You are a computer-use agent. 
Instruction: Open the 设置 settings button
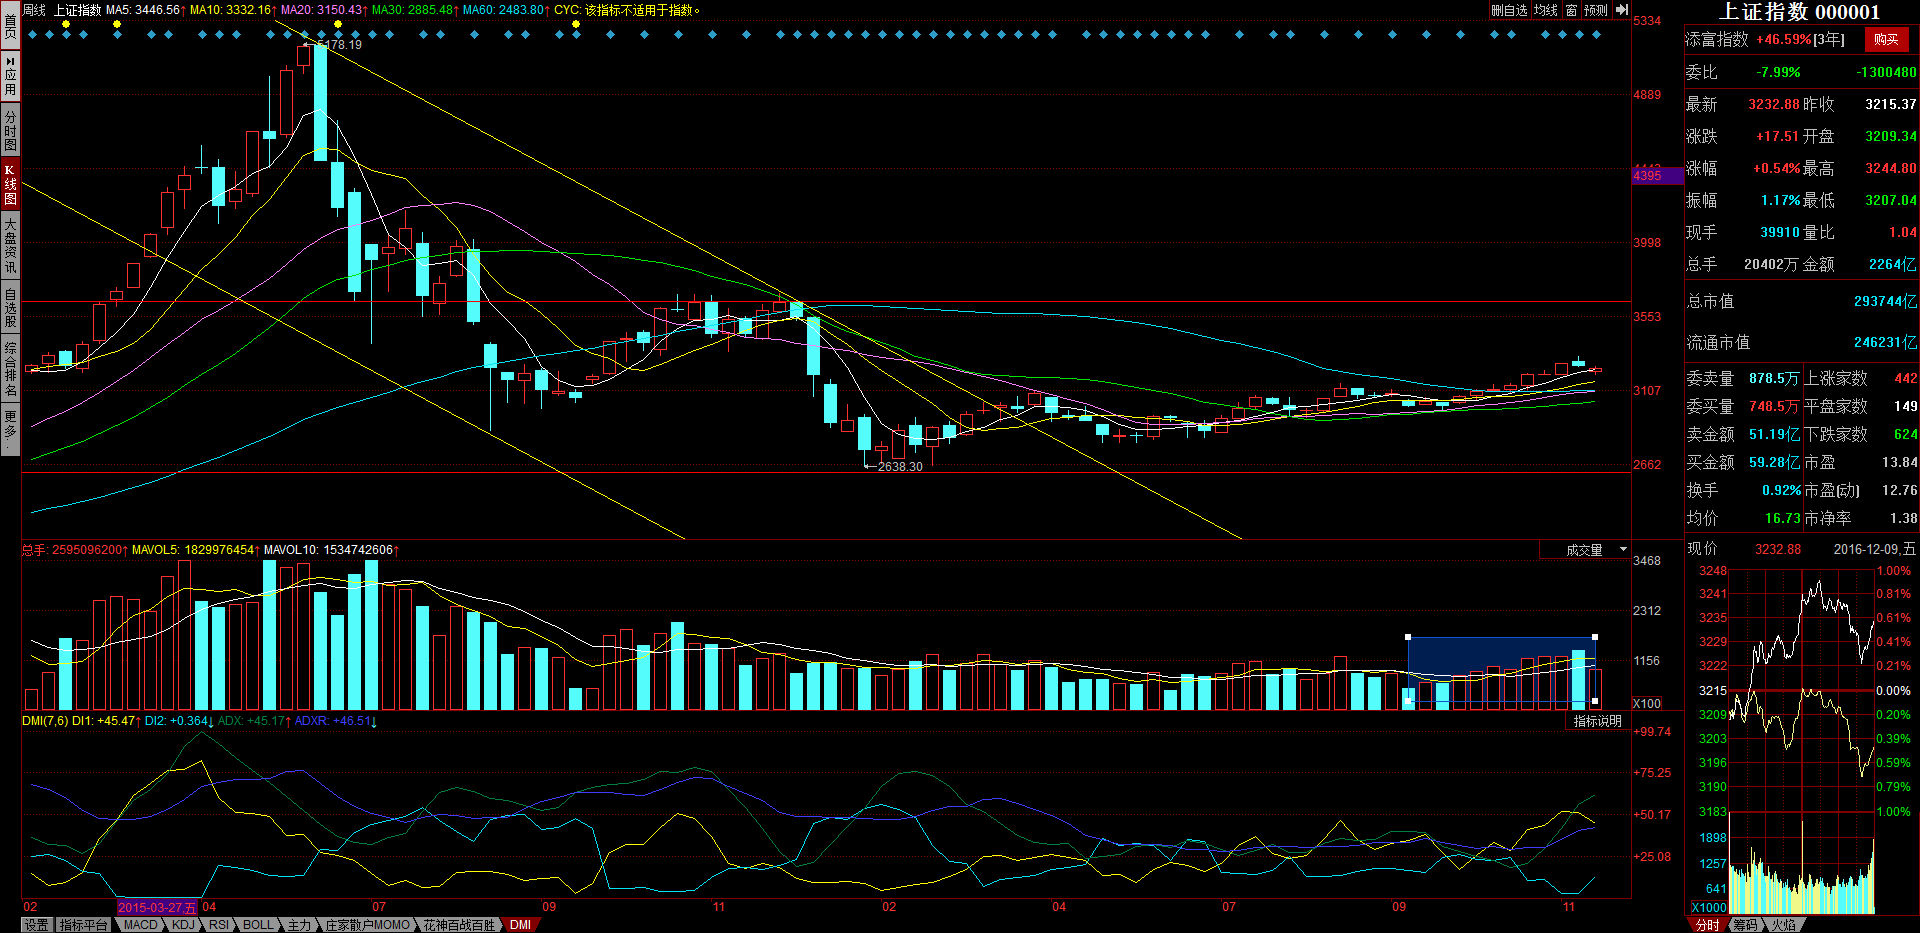coord(36,925)
